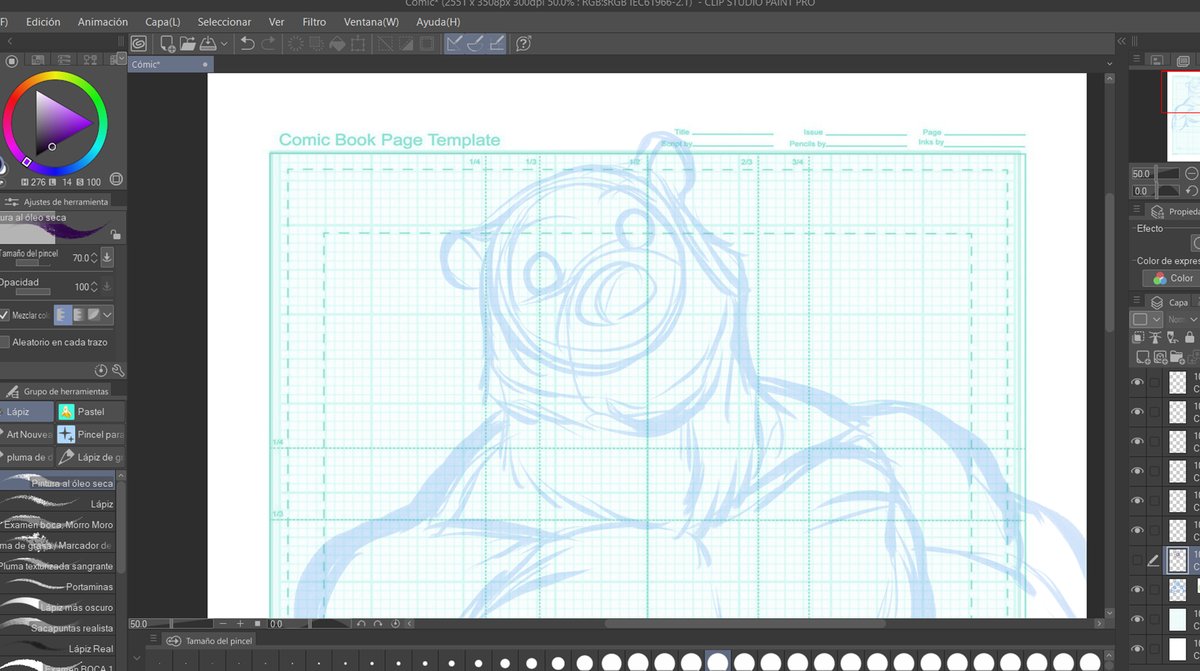Click the Color expression button
1200x671 pixels.
click(x=1173, y=278)
